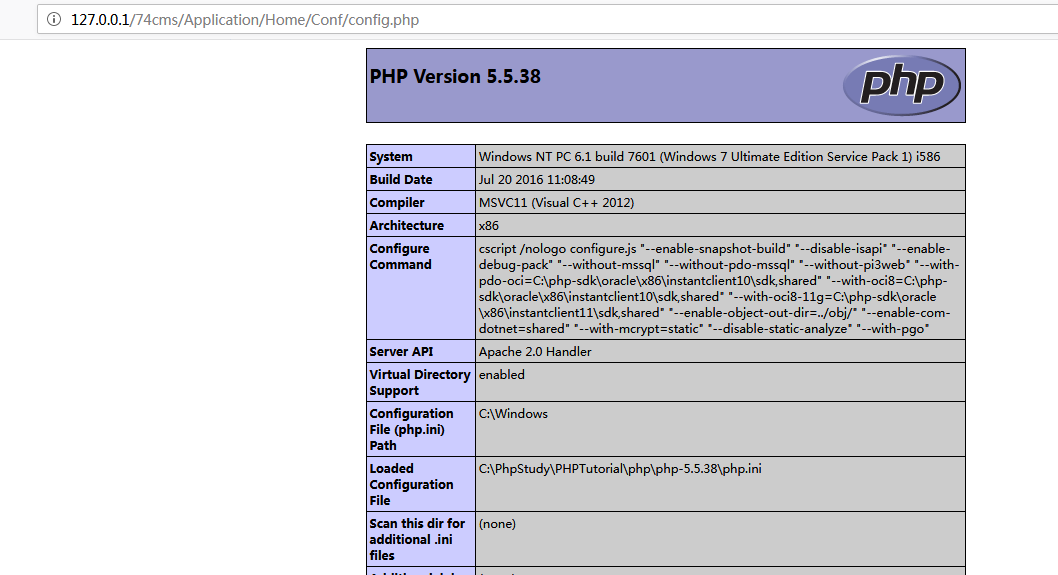The width and height of the screenshot is (1058, 575).
Task: Click the 'Architecture' row label
Action: click(406, 225)
